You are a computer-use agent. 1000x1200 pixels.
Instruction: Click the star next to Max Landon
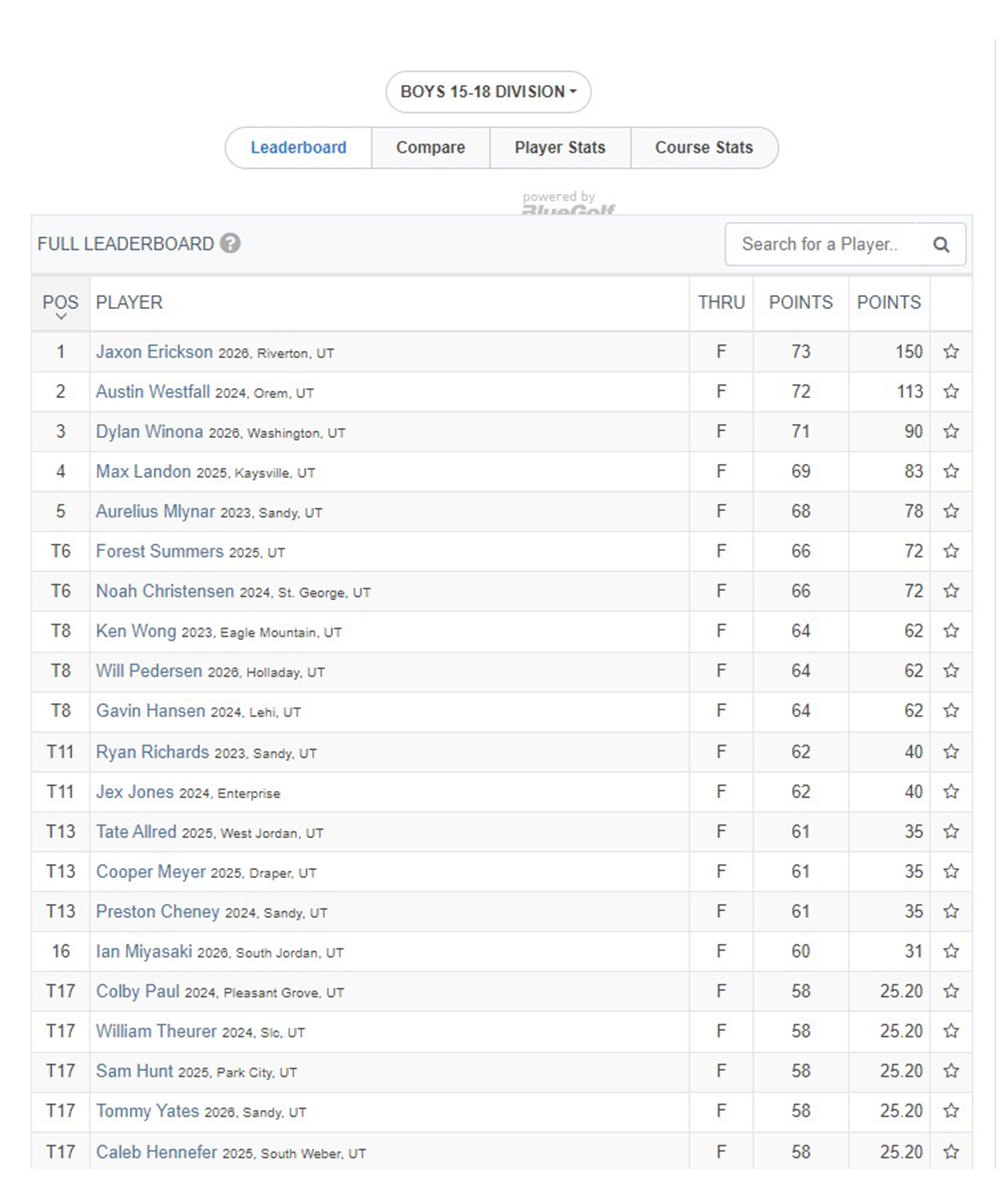point(951,472)
